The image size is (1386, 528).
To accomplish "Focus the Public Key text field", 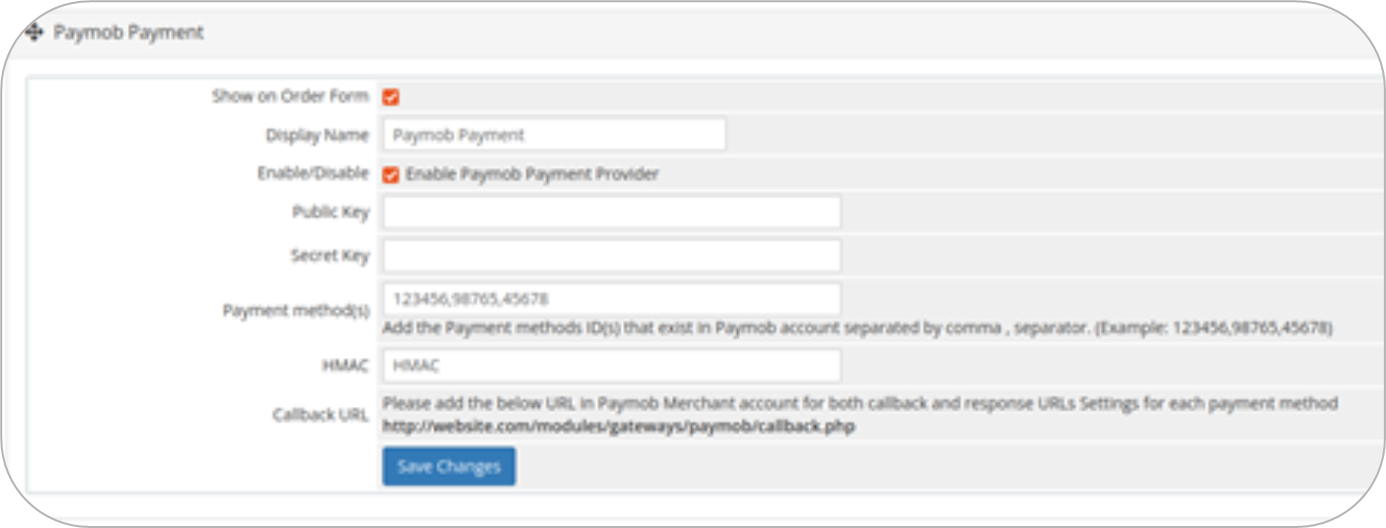I will [611, 212].
